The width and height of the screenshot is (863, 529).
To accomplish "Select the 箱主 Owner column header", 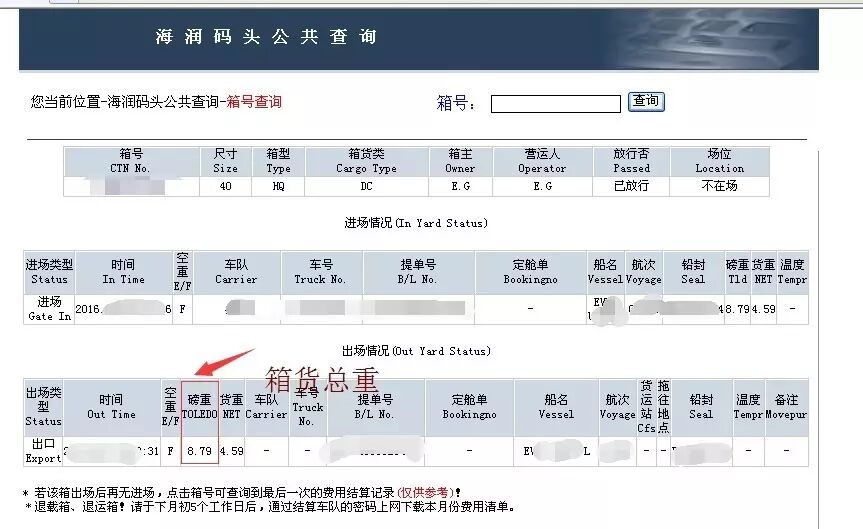I will click(460, 161).
